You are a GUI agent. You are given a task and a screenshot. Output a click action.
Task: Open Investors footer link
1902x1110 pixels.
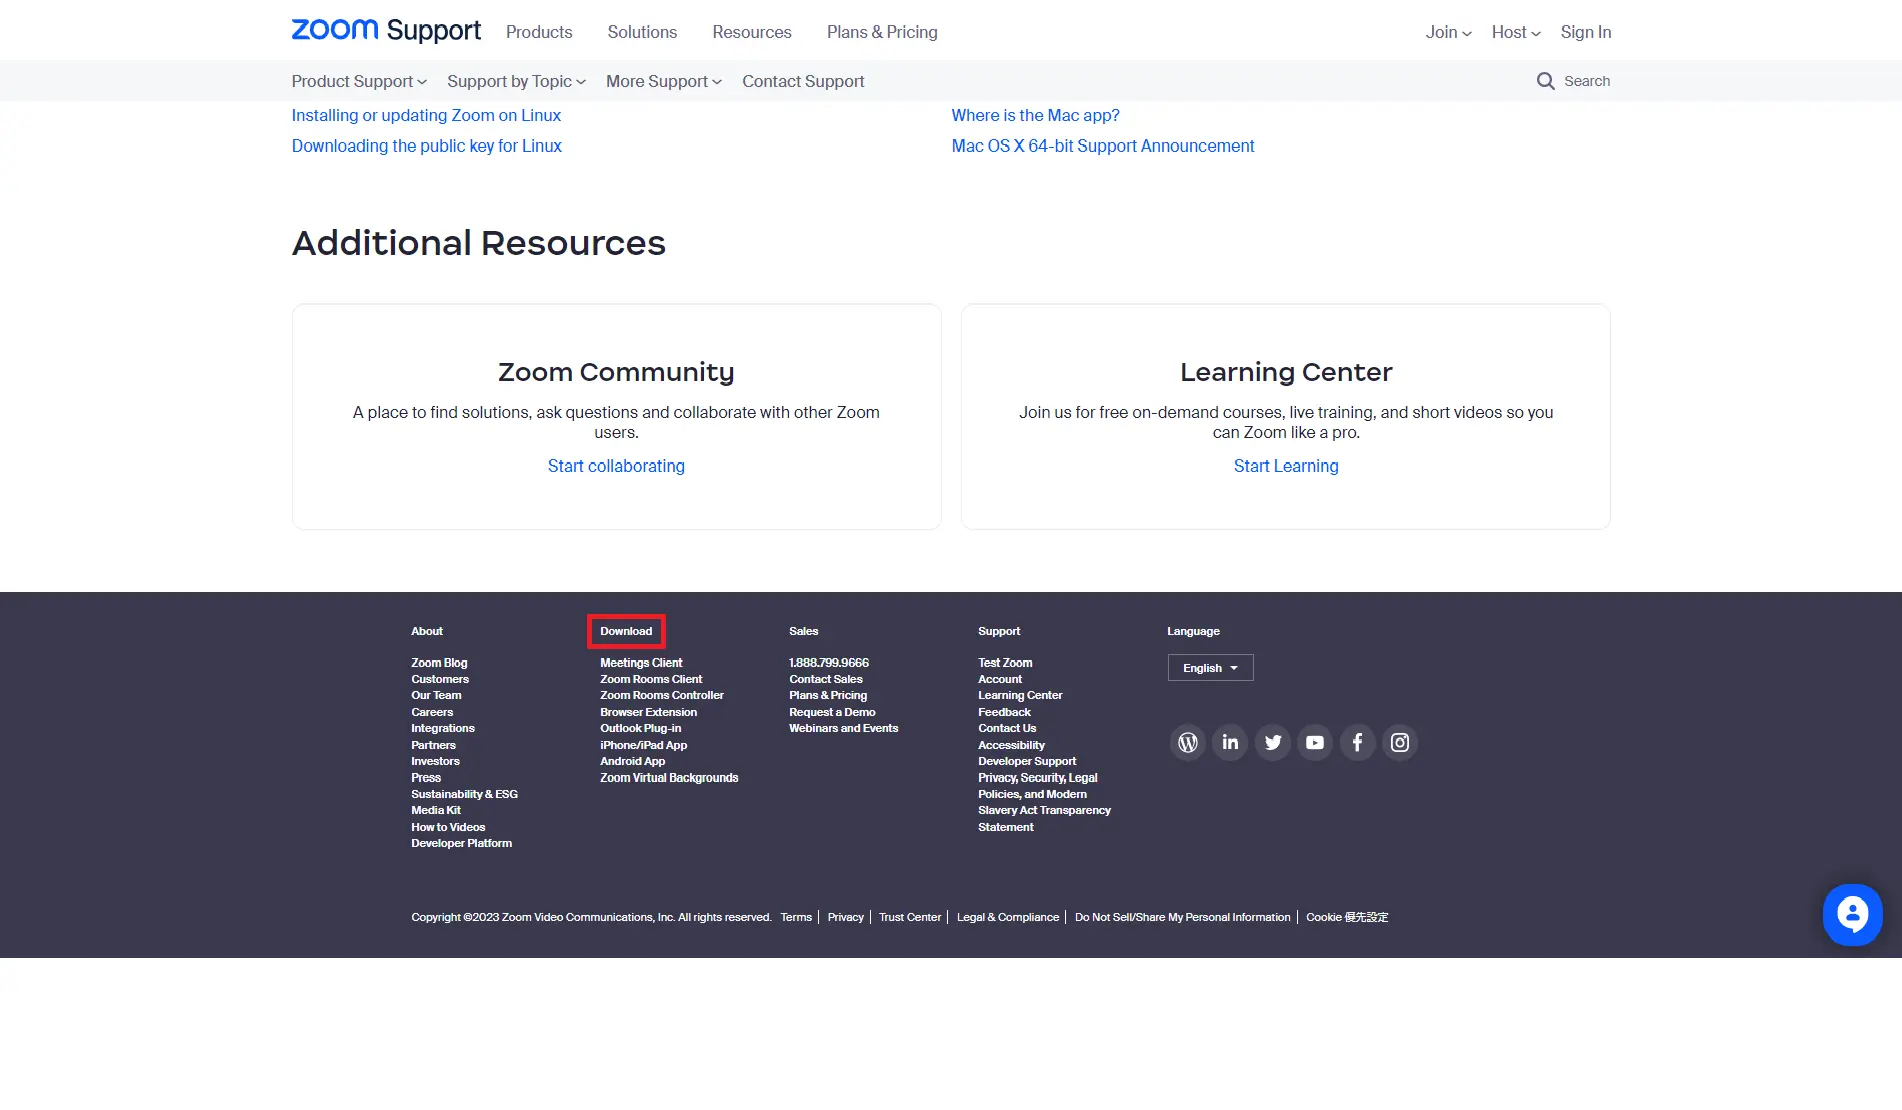tap(435, 761)
